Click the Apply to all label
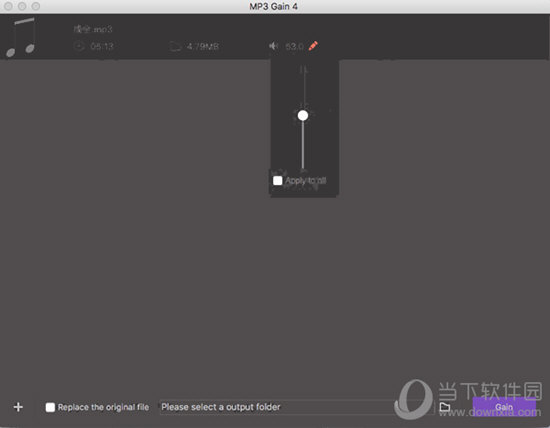This screenshot has height=428, width=550. coord(306,180)
